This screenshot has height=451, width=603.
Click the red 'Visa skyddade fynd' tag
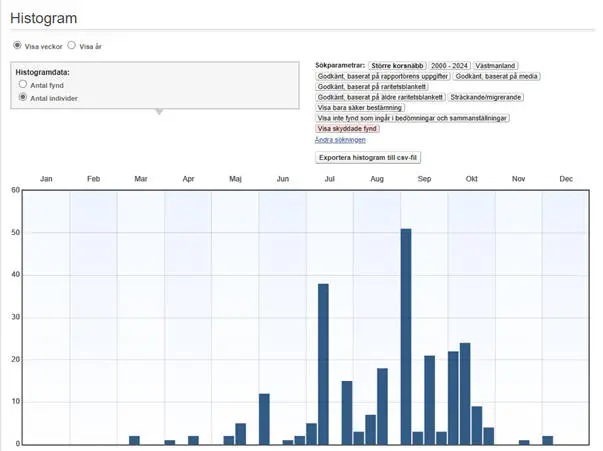(348, 129)
